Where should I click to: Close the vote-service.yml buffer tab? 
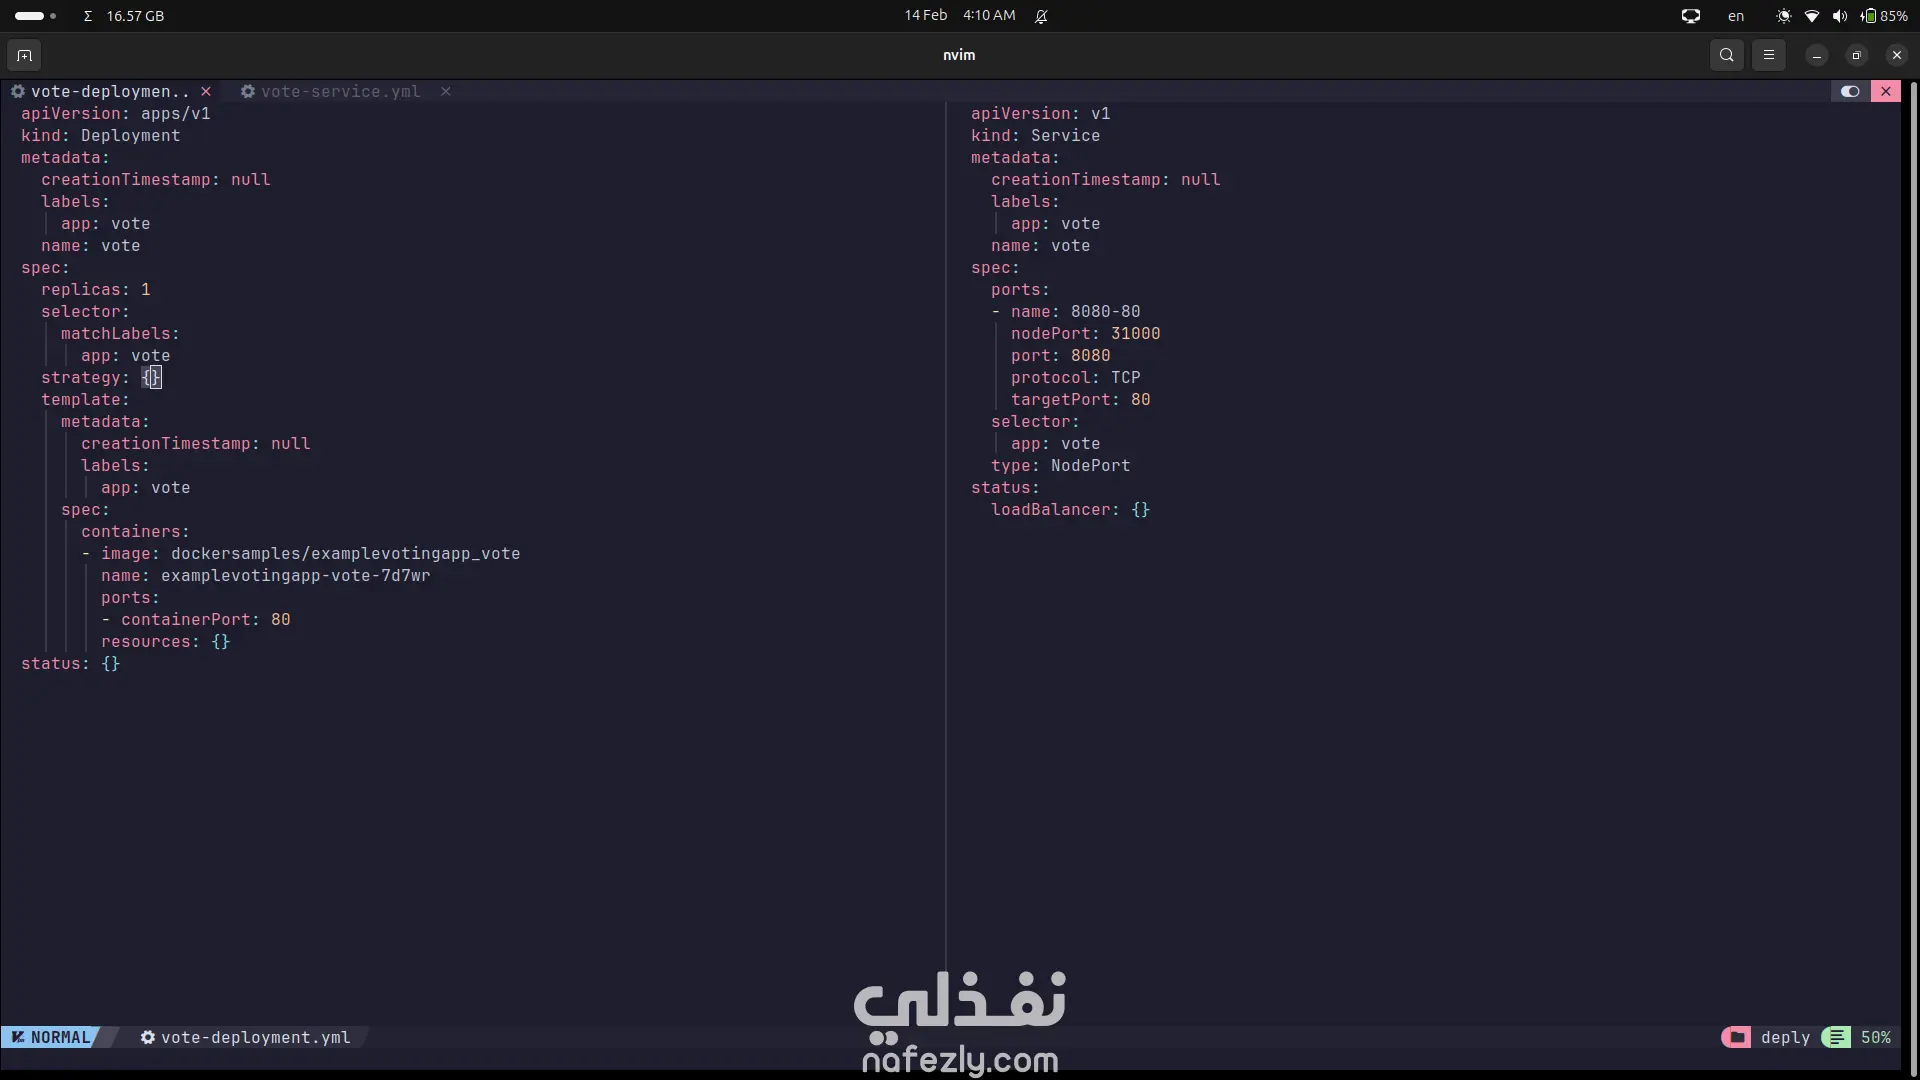[x=446, y=91]
